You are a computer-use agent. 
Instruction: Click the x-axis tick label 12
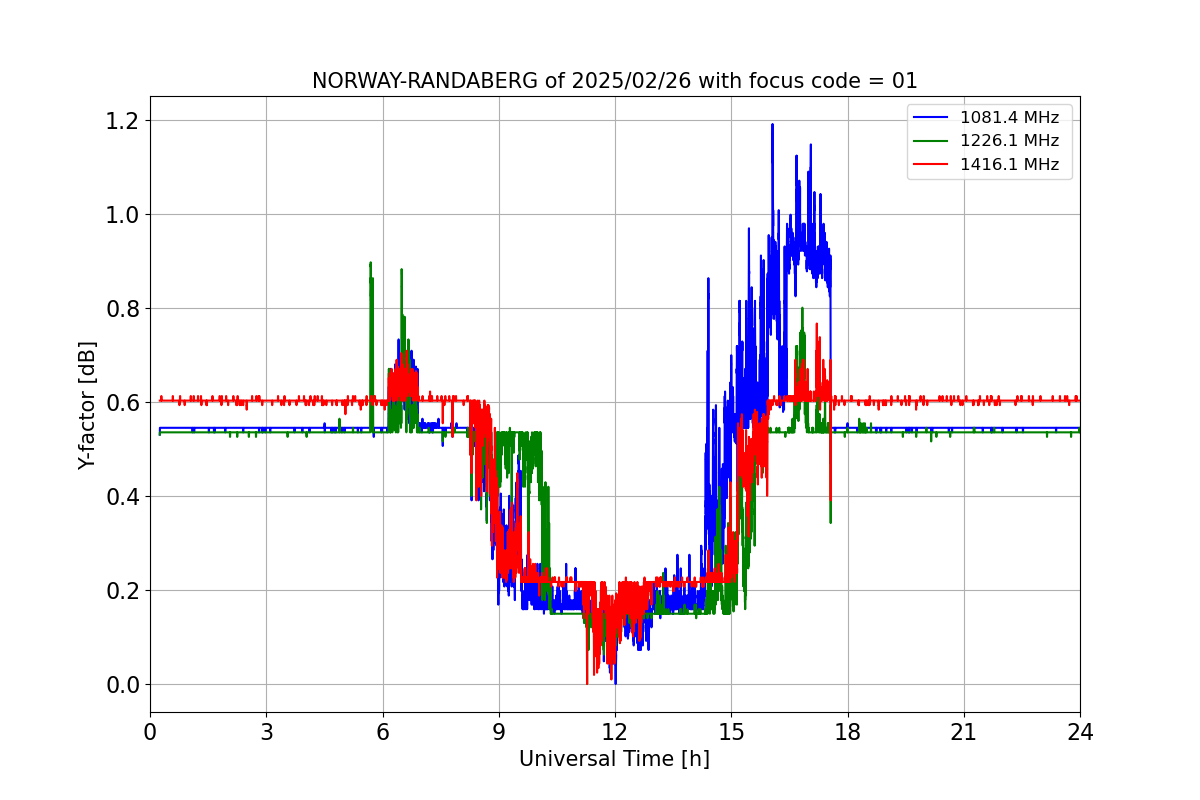point(615,732)
